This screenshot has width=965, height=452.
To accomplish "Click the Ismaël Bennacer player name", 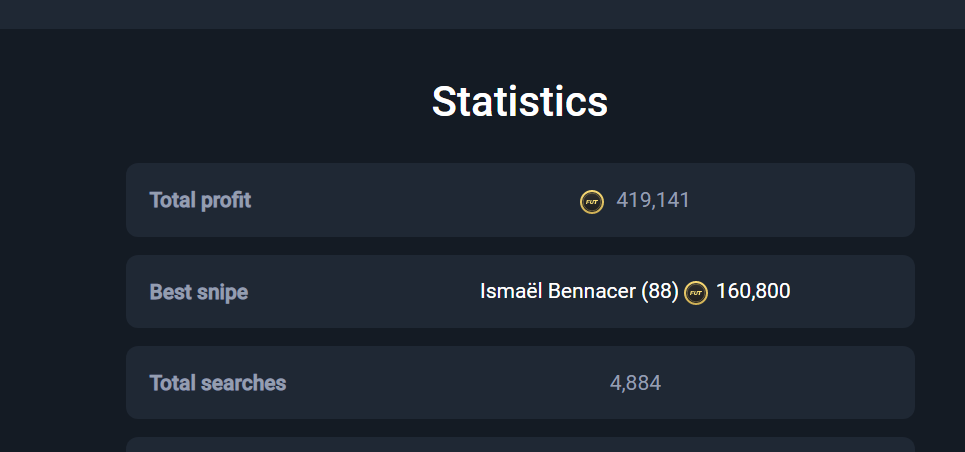I will 557,292.
